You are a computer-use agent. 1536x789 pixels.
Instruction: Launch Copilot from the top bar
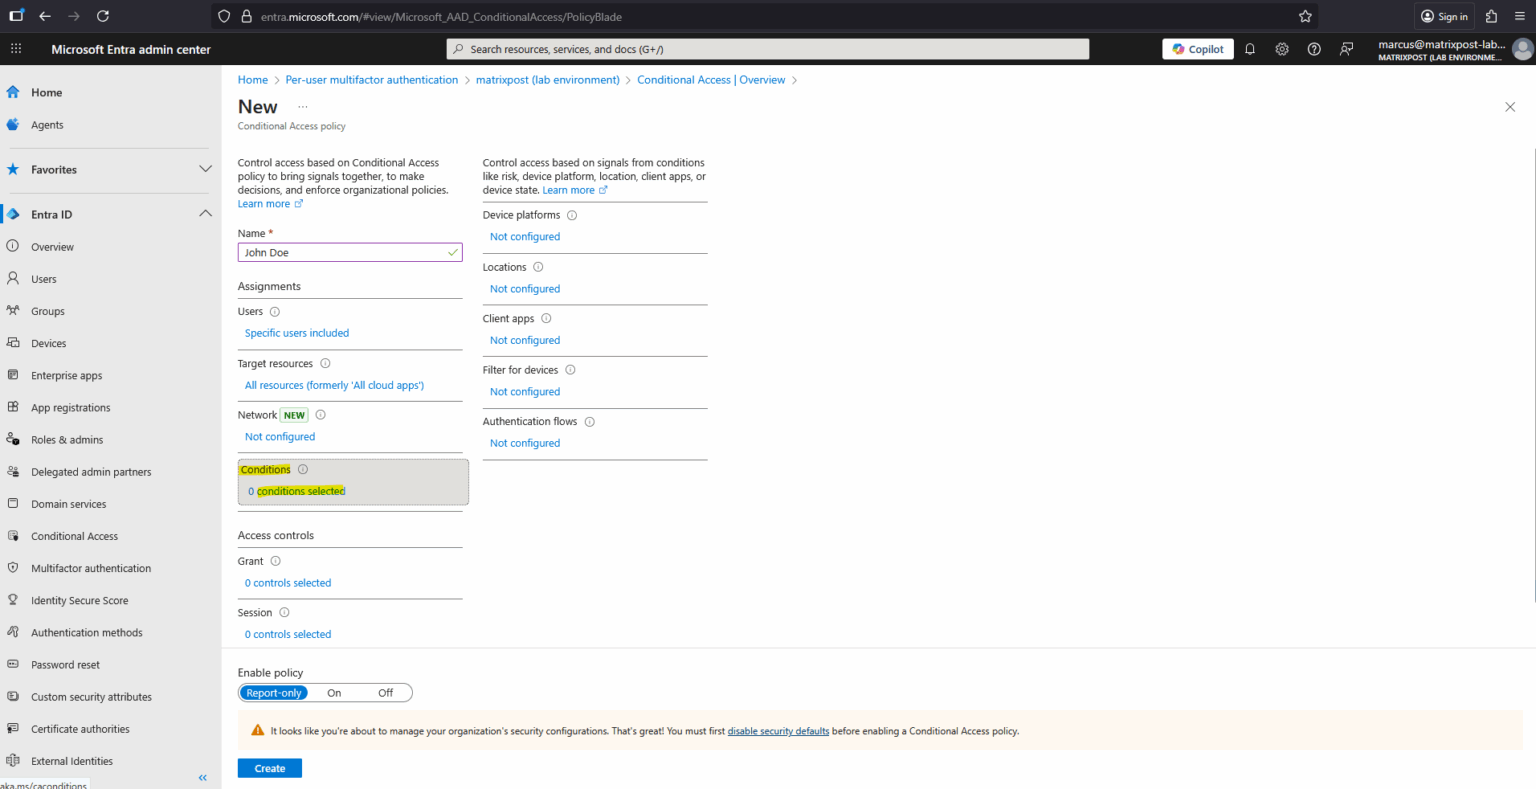pos(1197,48)
